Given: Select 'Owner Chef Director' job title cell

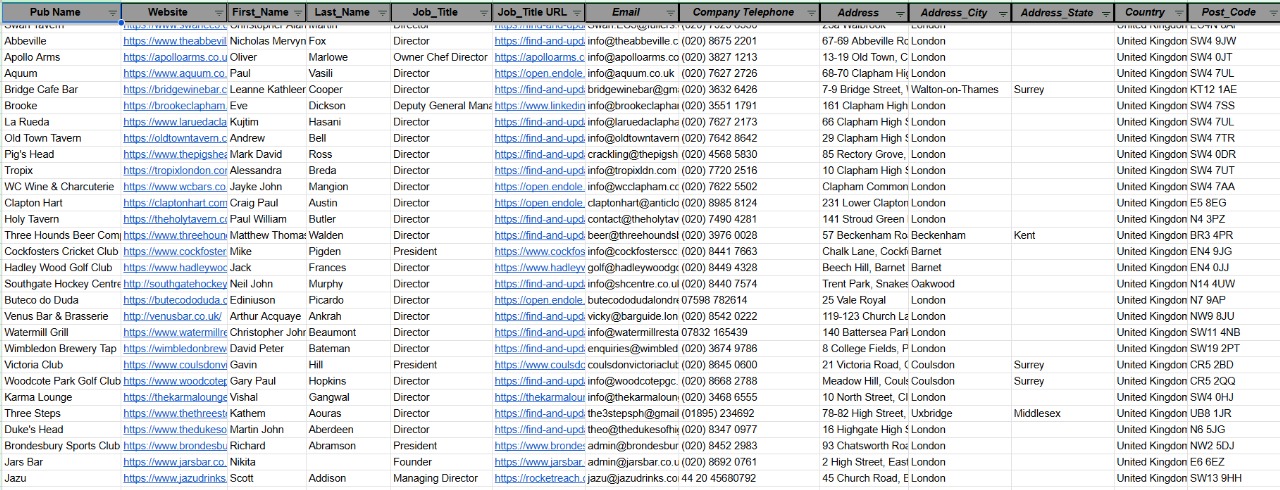Looking at the screenshot, I should [442, 57].
